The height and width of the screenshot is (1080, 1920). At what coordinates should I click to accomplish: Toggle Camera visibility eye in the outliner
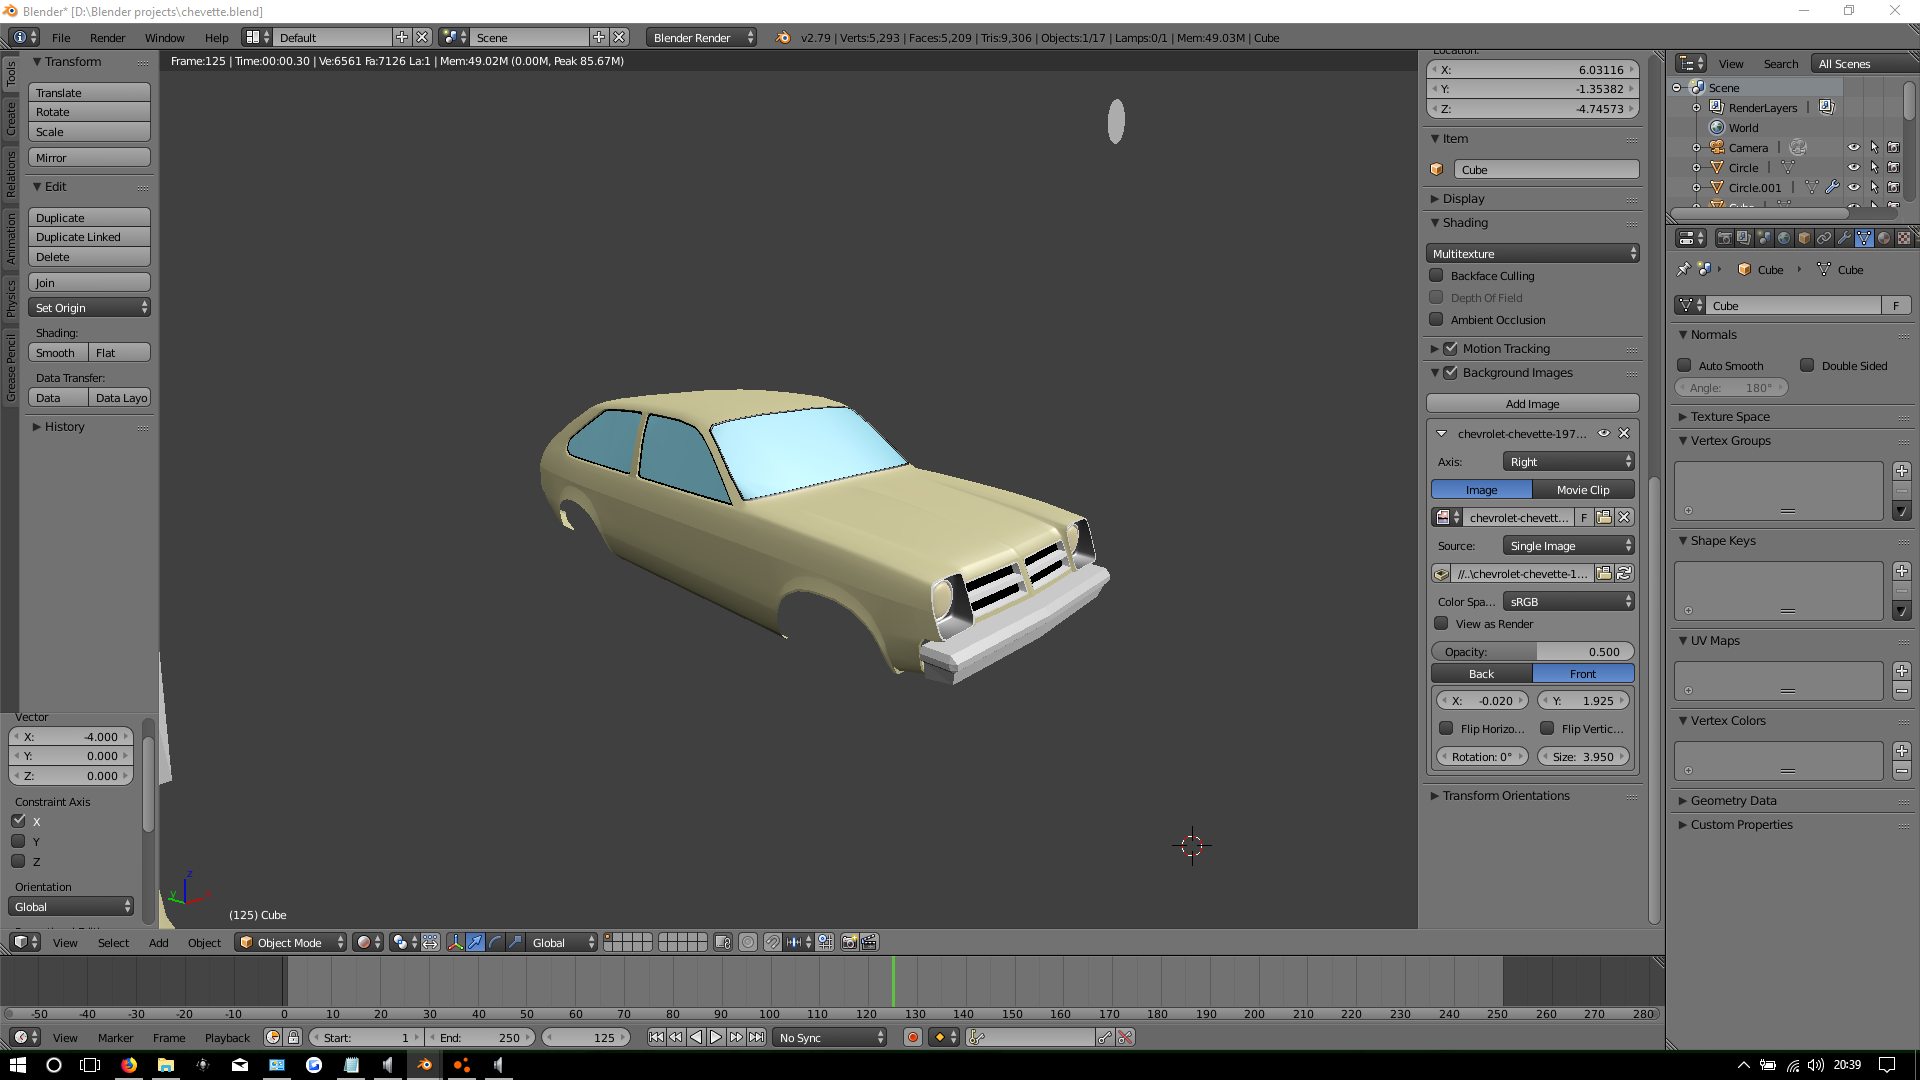click(x=1853, y=147)
